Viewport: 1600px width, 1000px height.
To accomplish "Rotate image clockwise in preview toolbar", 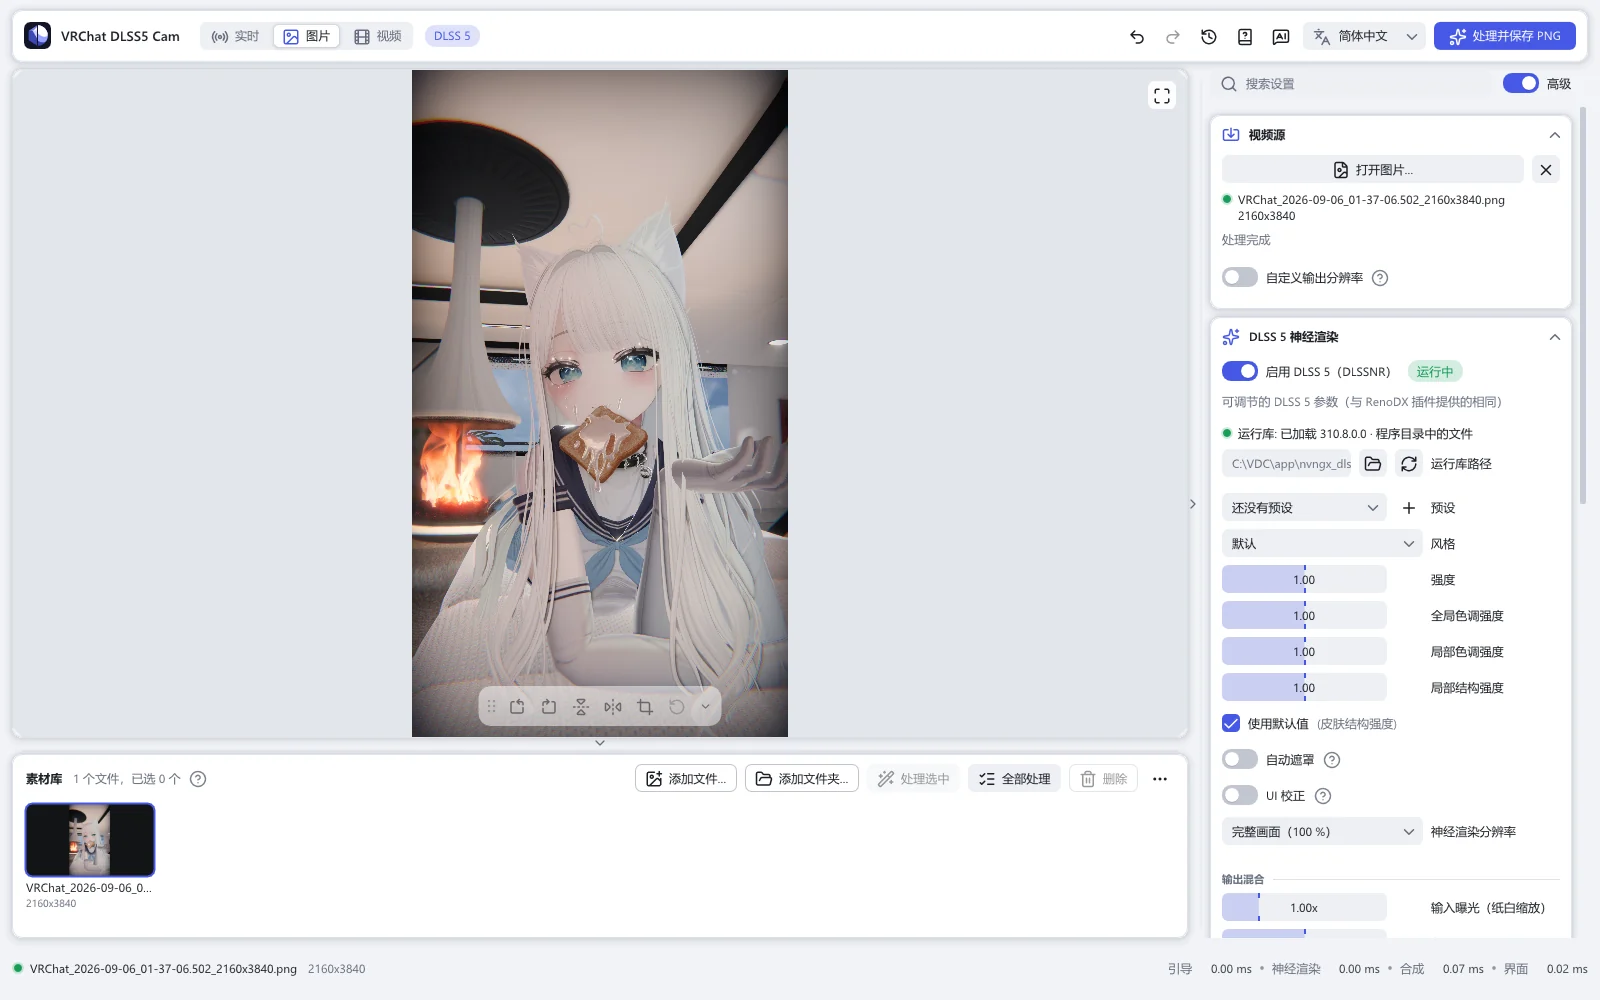I will [549, 707].
